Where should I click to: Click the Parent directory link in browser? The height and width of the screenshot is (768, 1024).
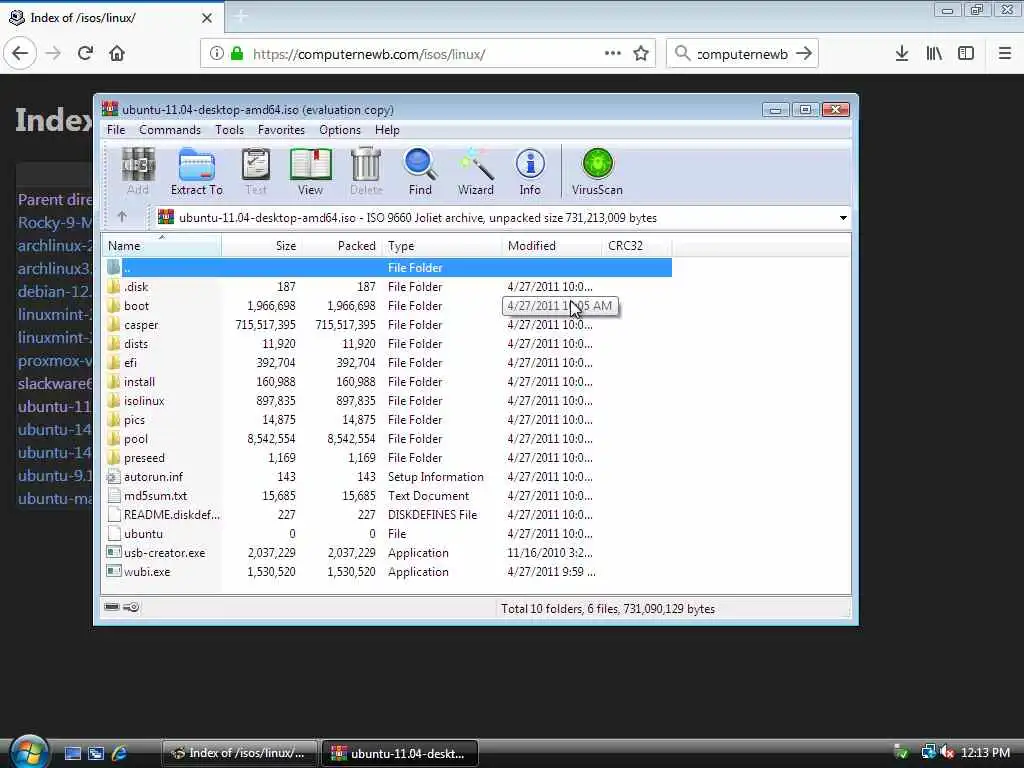tap(55, 200)
